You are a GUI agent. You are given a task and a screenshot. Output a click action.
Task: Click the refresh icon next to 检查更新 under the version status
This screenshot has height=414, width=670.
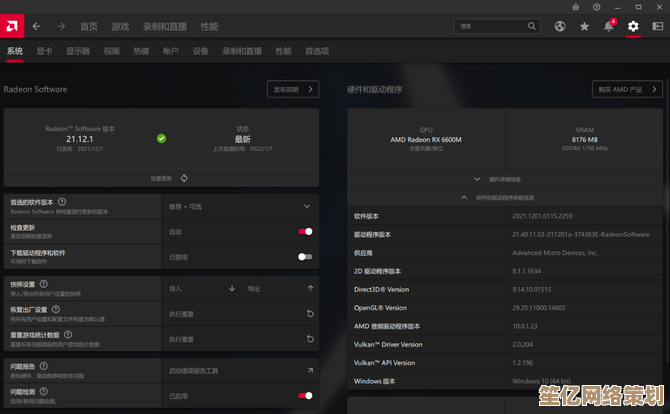click(184, 178)
